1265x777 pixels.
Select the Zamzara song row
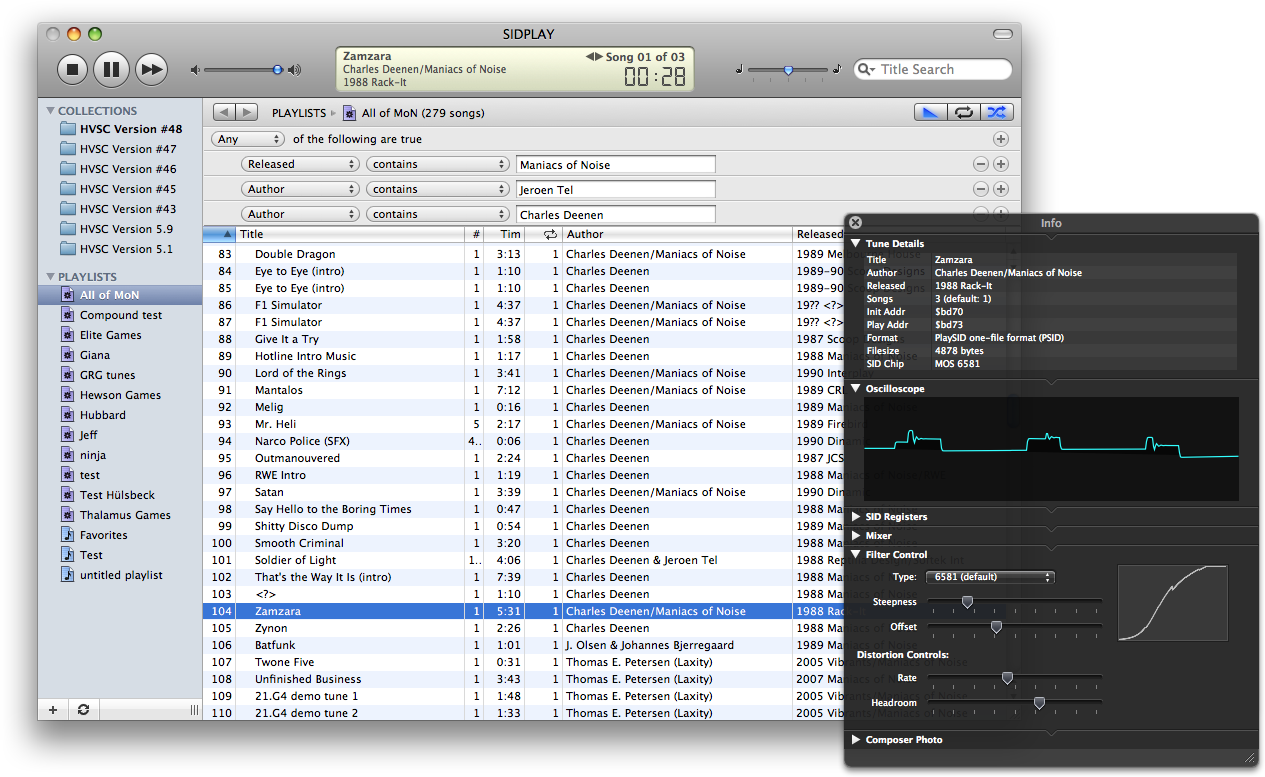pyautogui.click(x=524, y=611)
